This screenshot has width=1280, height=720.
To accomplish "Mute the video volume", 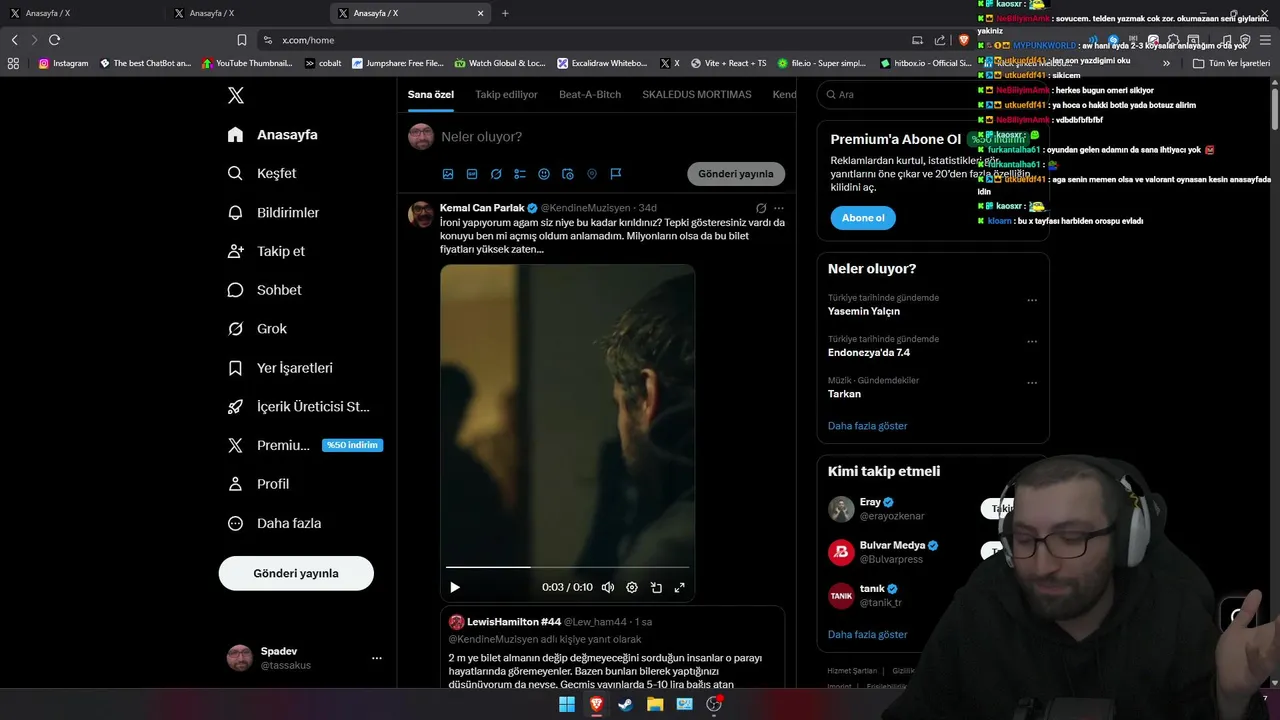I will [x=608, y=587].
